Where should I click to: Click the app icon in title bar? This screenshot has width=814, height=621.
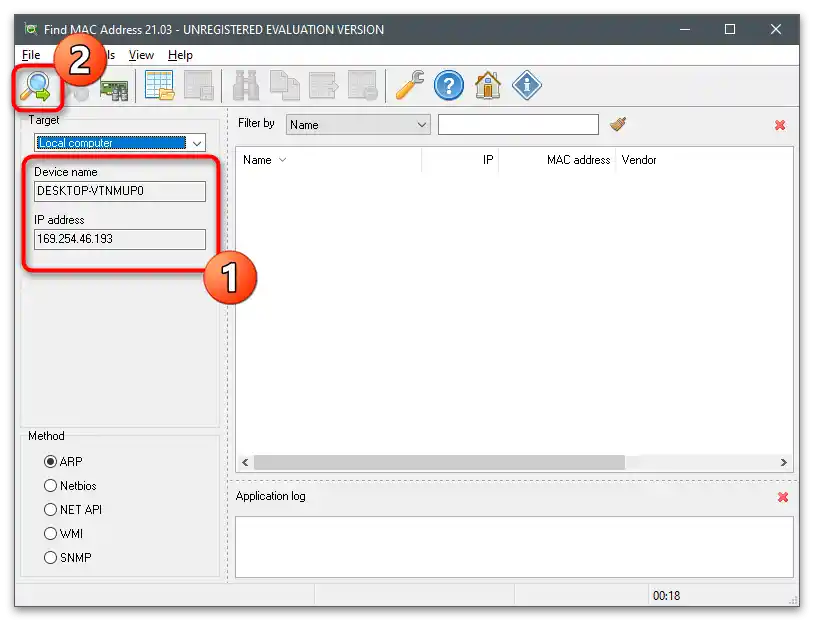[31, 30]
